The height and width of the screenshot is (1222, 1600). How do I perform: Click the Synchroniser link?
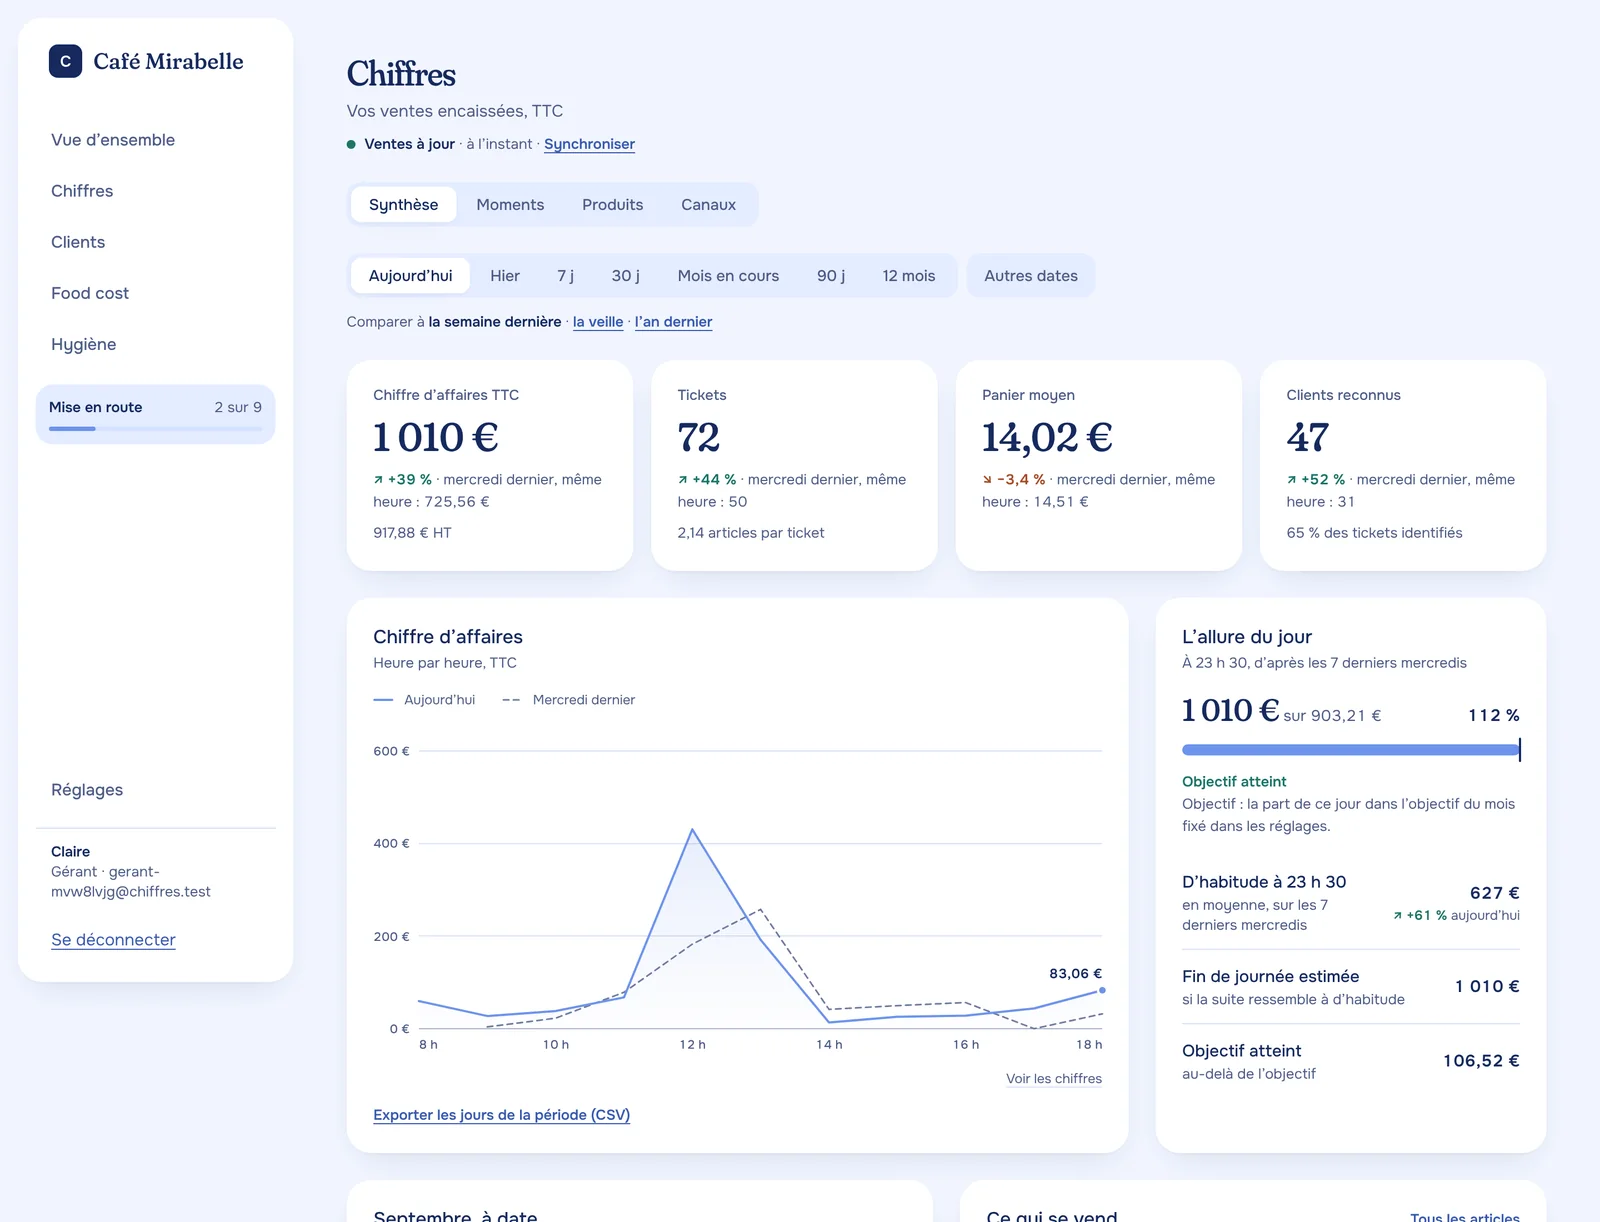(589, 144)
